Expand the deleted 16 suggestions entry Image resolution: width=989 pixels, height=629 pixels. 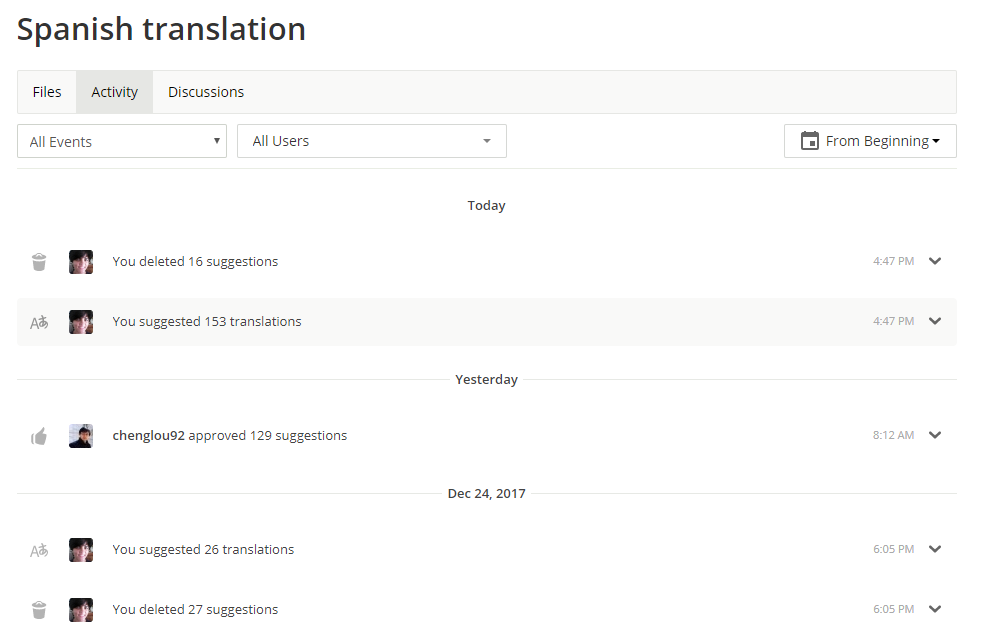935,261
